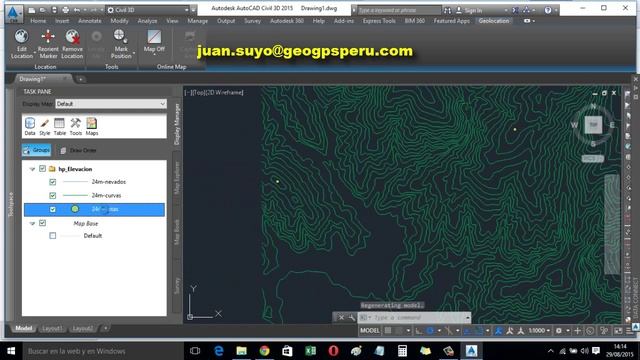Click the Groups button in Task Pane

click(36, 150)
